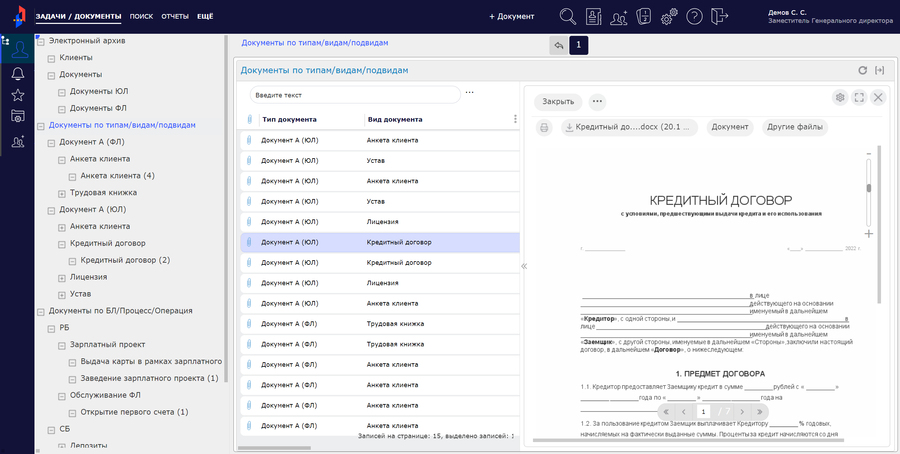
Task: Open notifications bell in left sidebar
Action: [17, 73]
